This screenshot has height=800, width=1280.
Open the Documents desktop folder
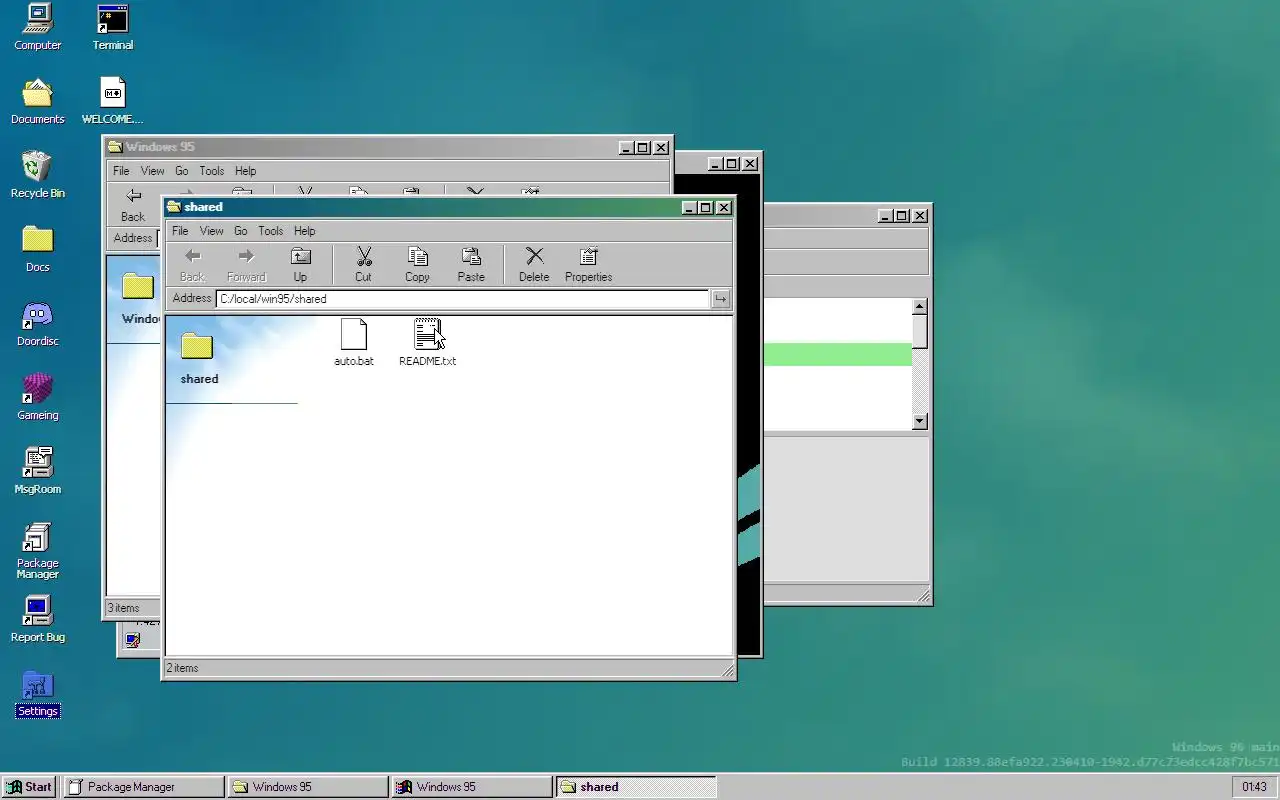click(x=37, y=101)
